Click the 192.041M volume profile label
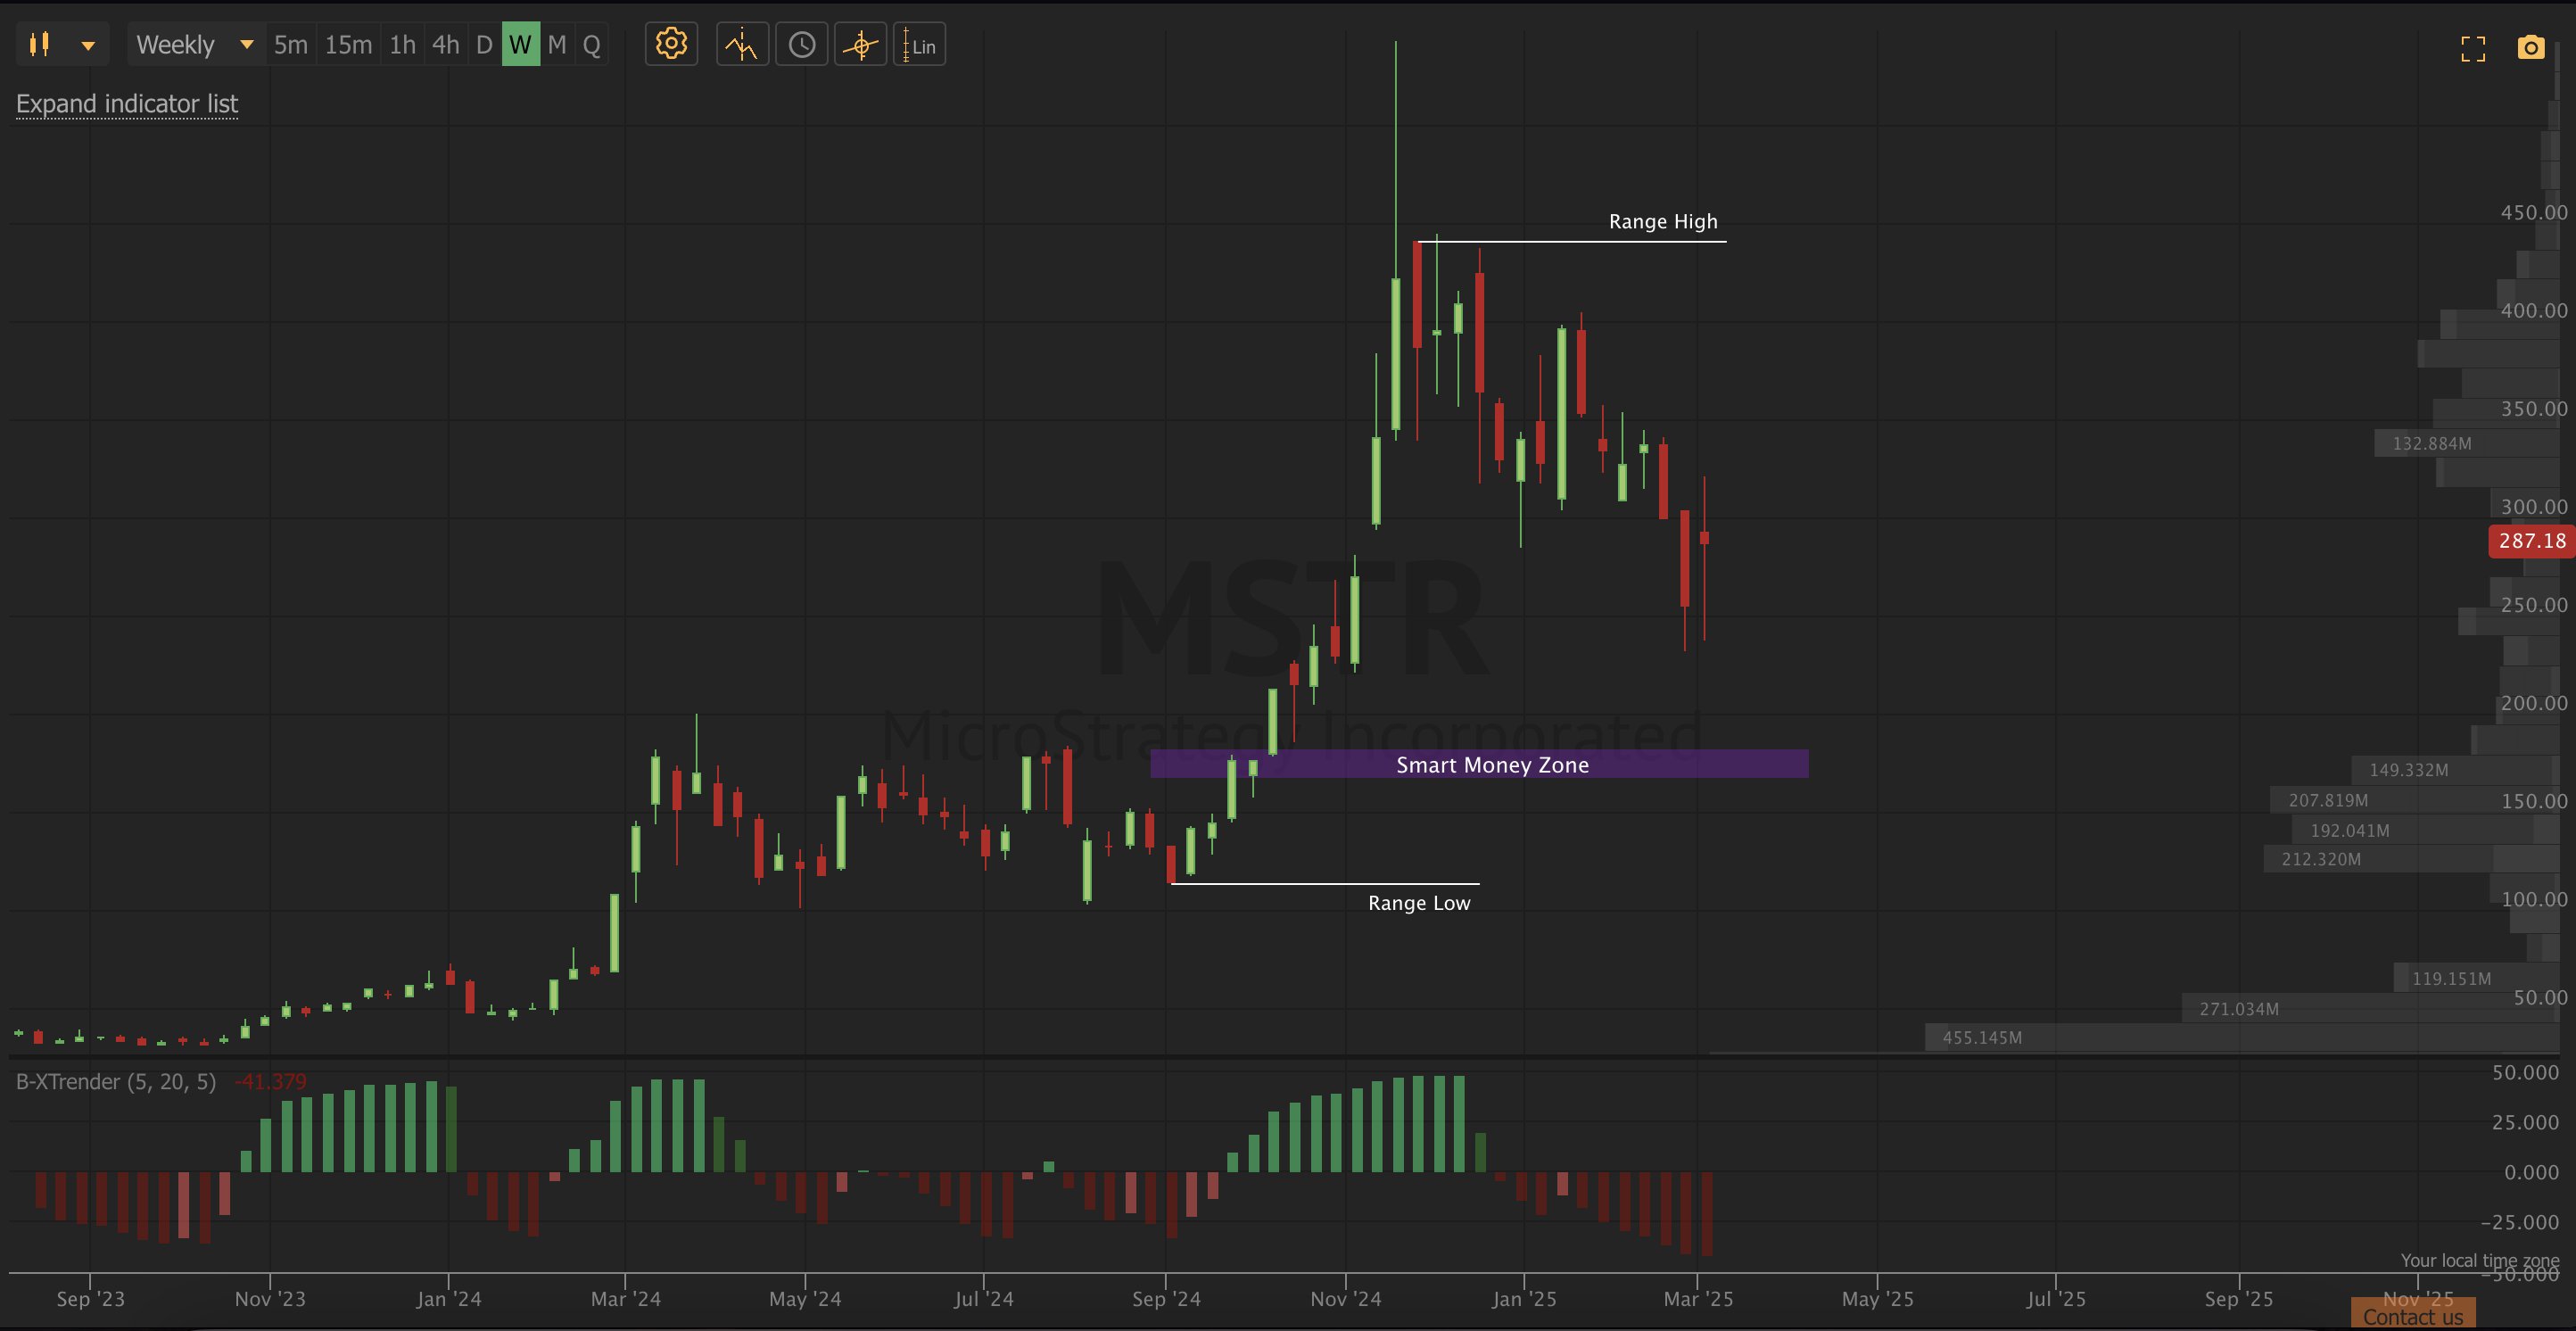2576x1331 pixels. (x=2350, y=831)
